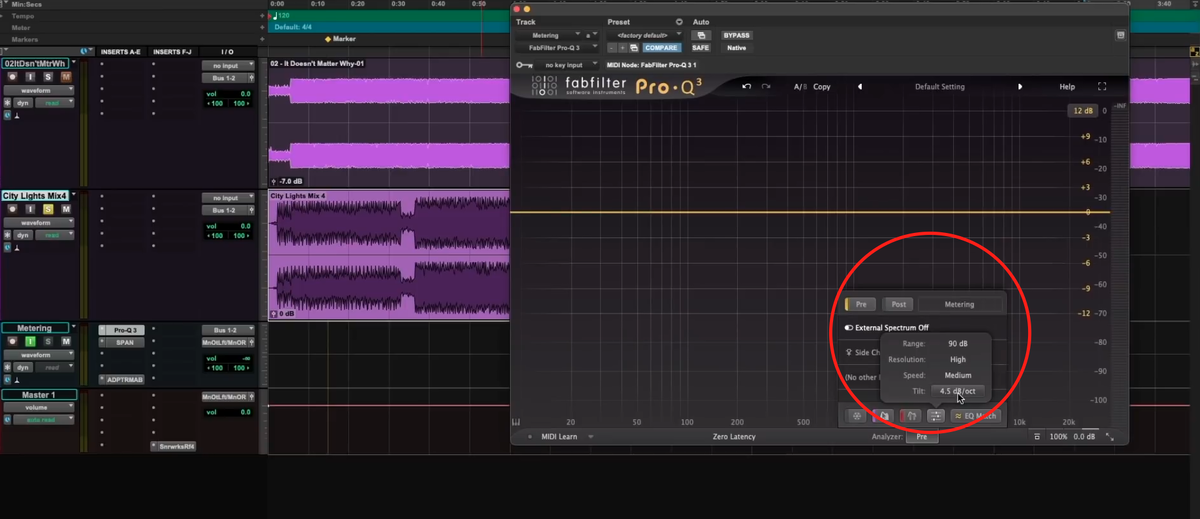This screenshot has width=1200, height=519.
Task: Click the Pro-Q 3 undo arrow
Action: pyautogui.click(x=746, y=87)
